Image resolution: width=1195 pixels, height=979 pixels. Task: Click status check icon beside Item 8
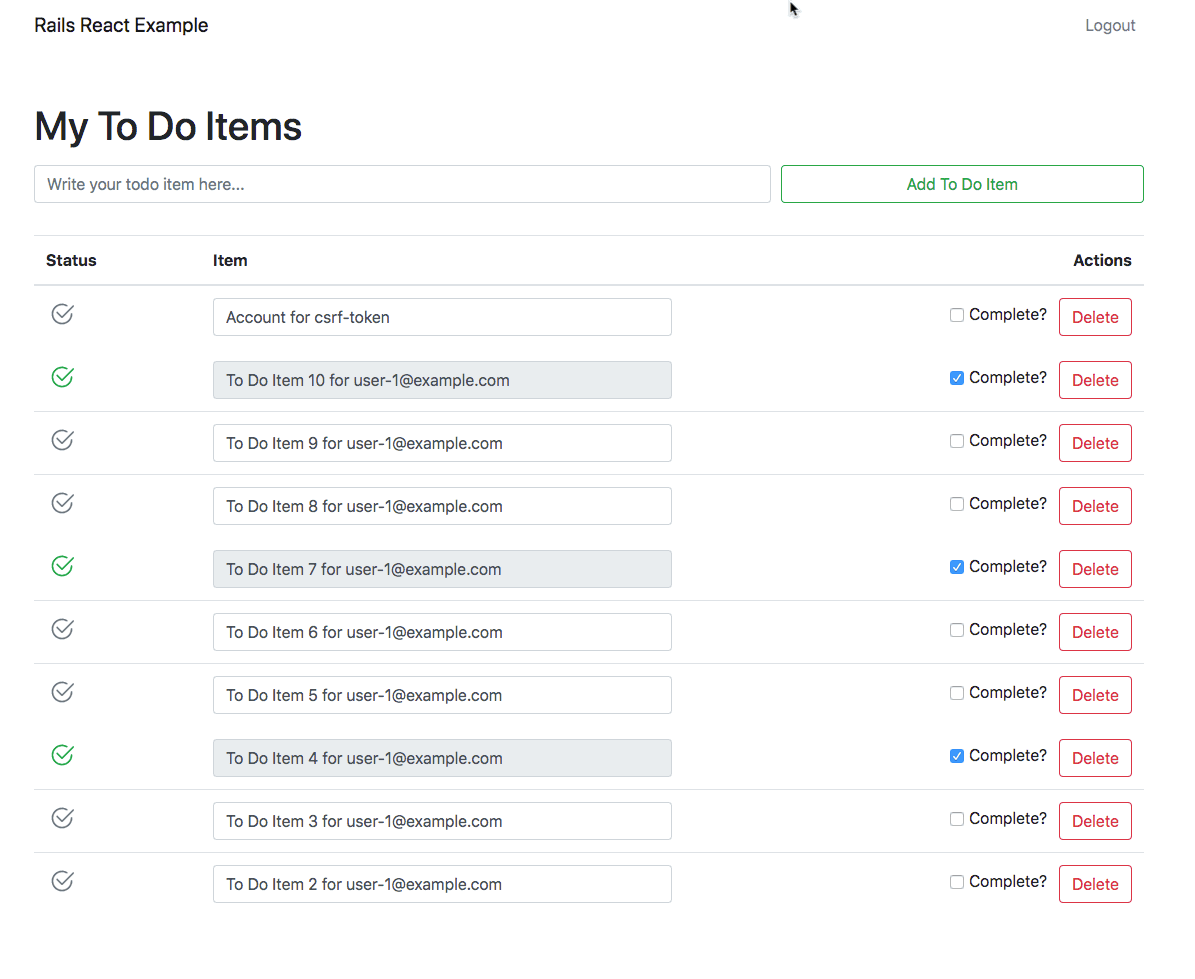point(62,504)
